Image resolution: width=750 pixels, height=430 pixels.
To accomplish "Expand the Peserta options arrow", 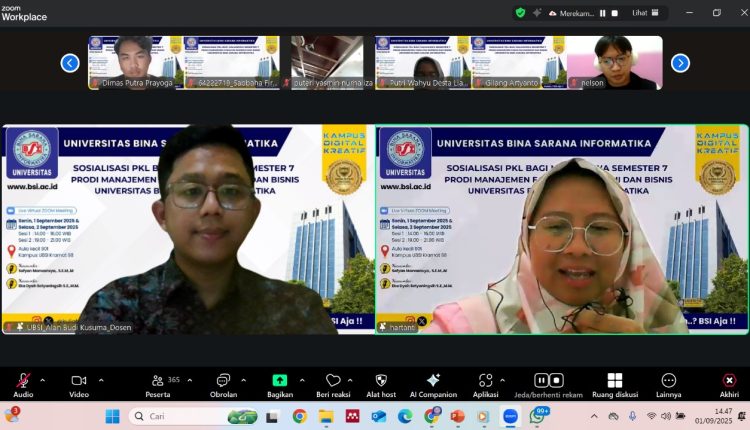I will click(x=190, y=381).
